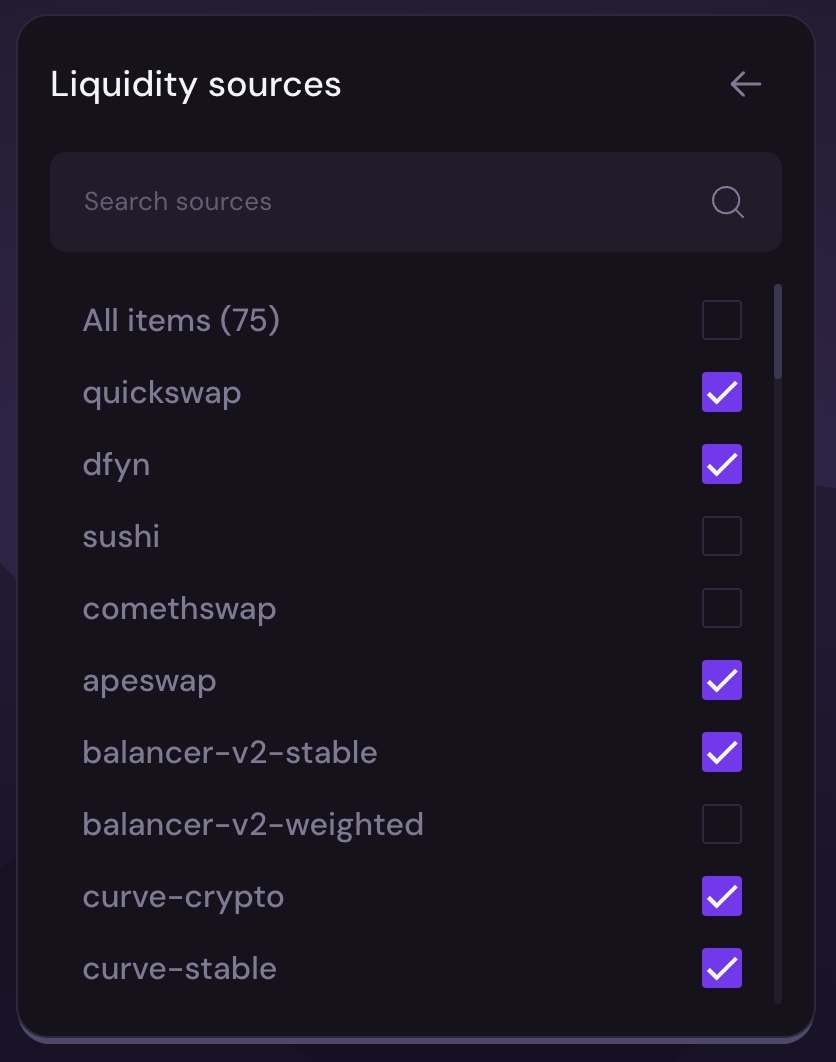Click the back arrow icon
This screenshot has width=836, height=1062.
746,84
